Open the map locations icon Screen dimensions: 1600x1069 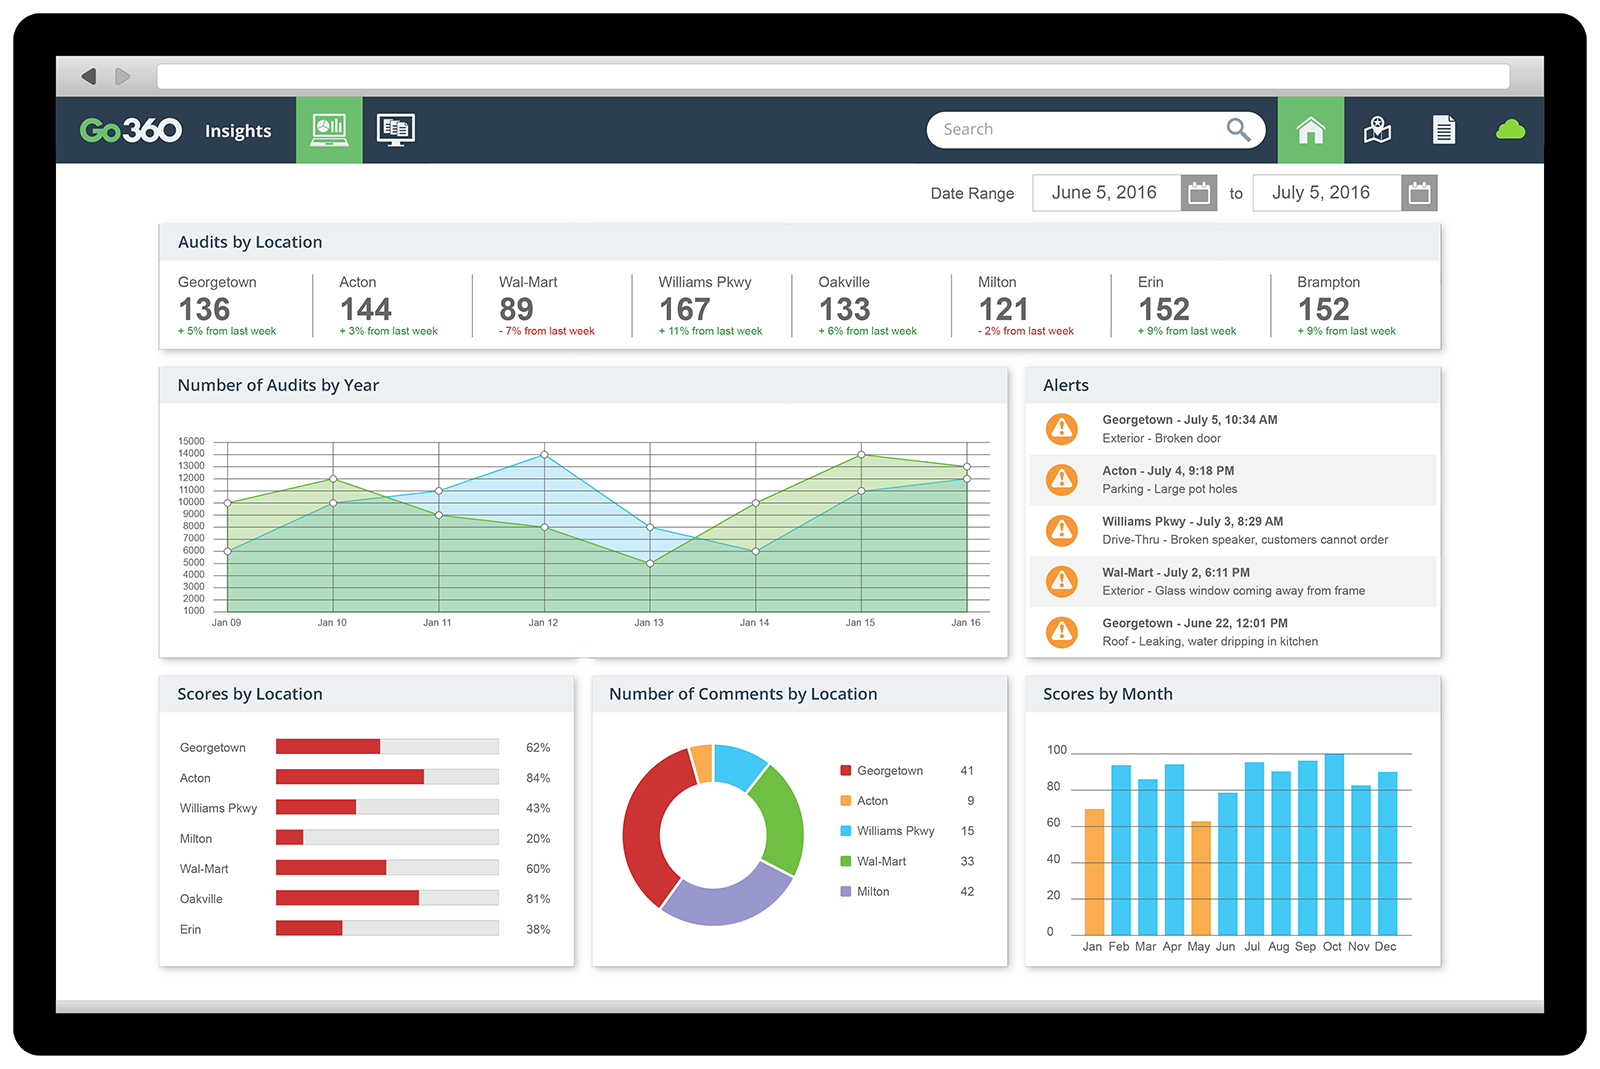point(1377,130)
